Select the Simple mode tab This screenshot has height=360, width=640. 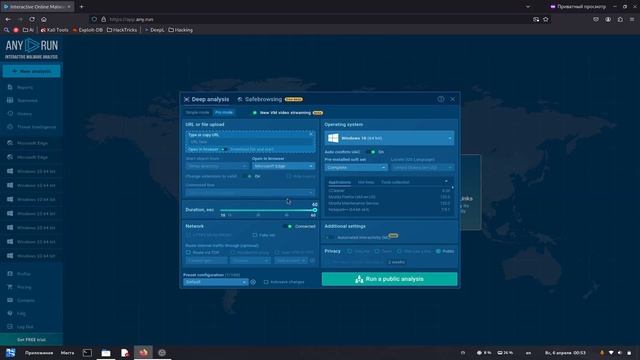(x=198, y=112)
